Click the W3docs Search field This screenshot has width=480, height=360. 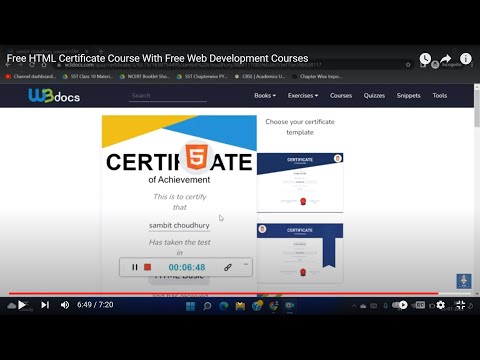pos(167,96)
